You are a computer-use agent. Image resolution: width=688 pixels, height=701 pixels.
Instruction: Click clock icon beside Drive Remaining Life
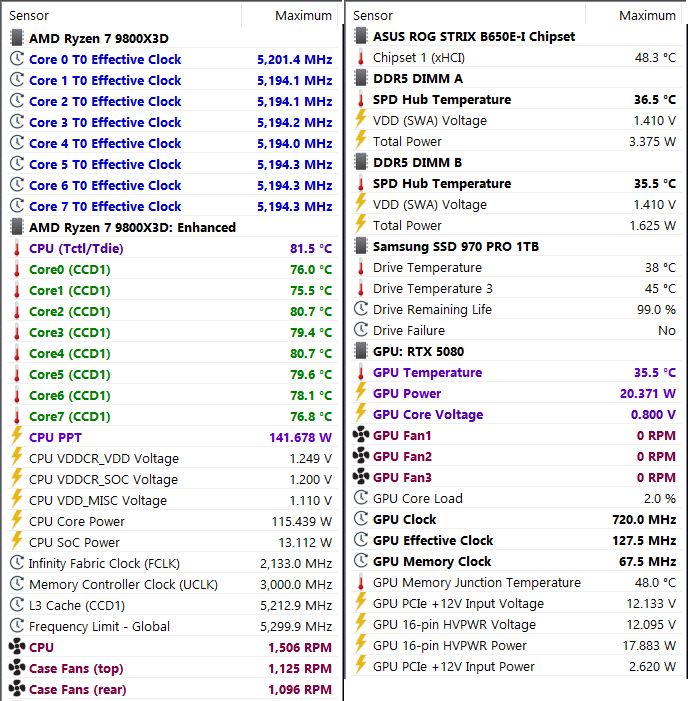click(x=361, y=308)
